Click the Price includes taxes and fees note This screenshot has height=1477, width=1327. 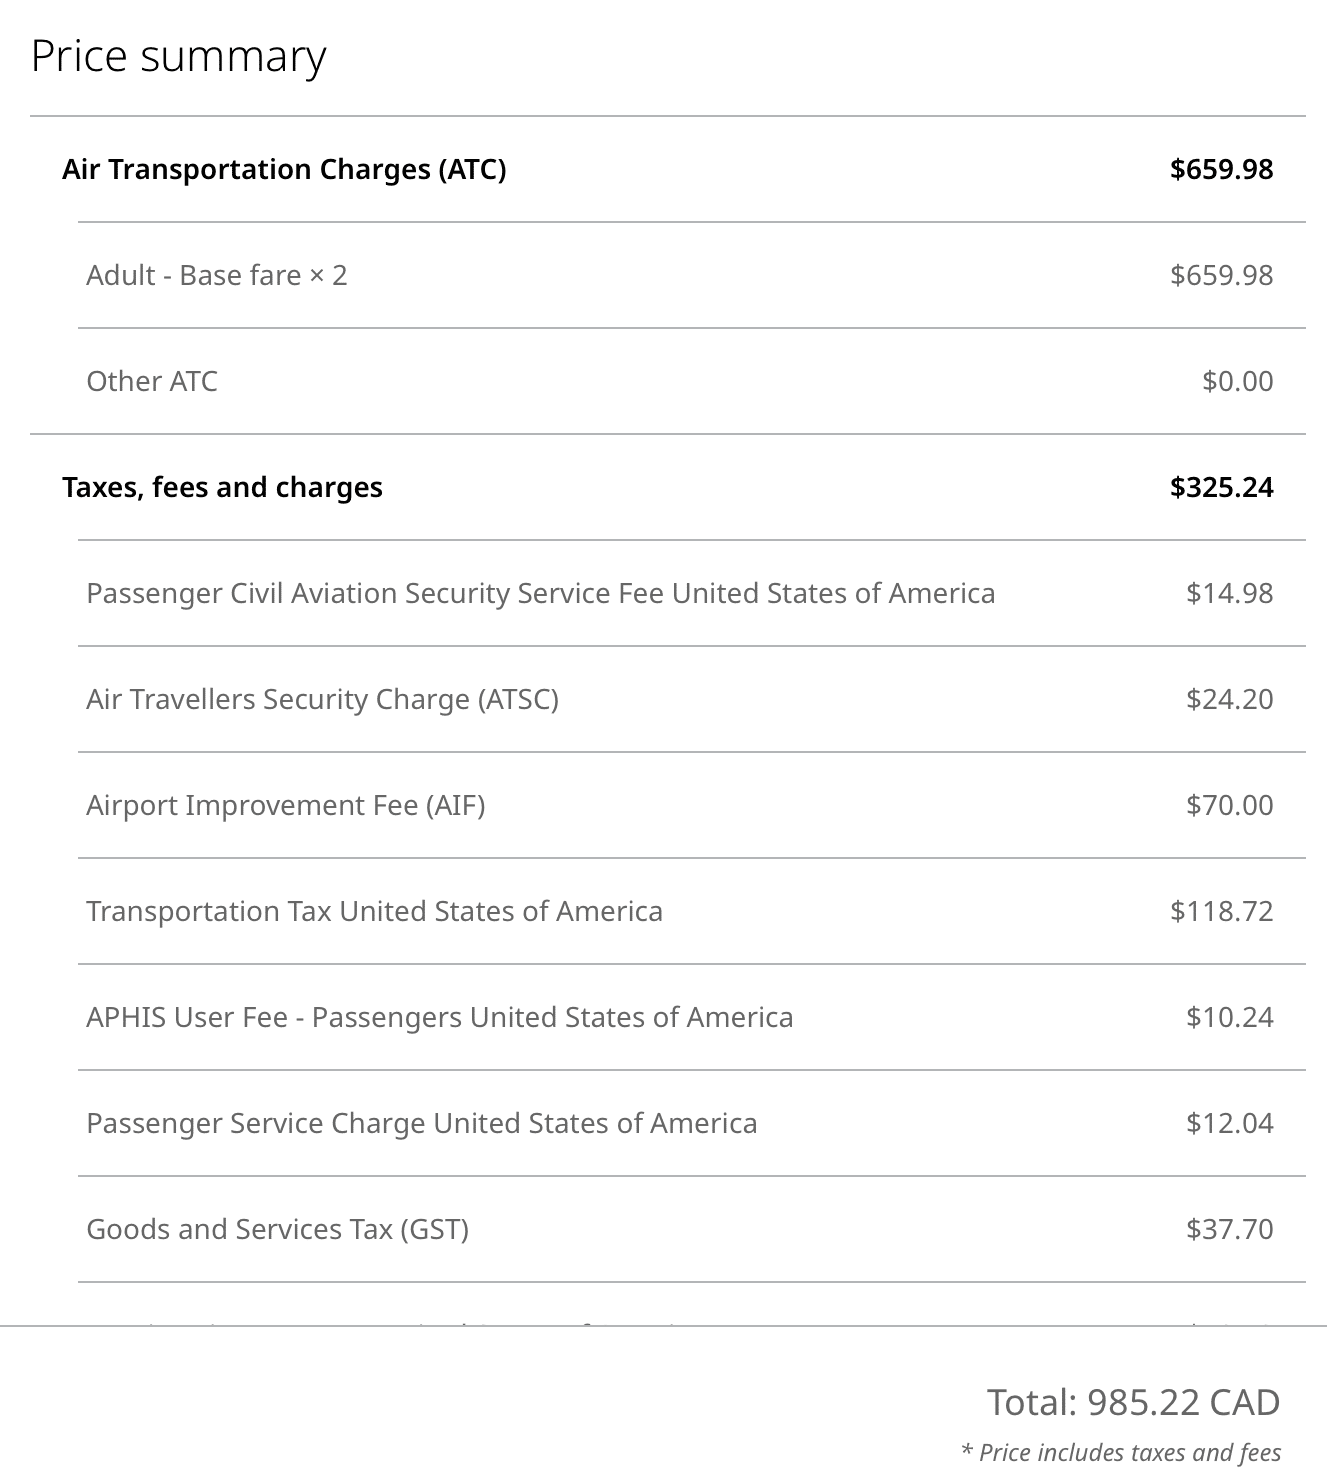coord(1121,1452)
